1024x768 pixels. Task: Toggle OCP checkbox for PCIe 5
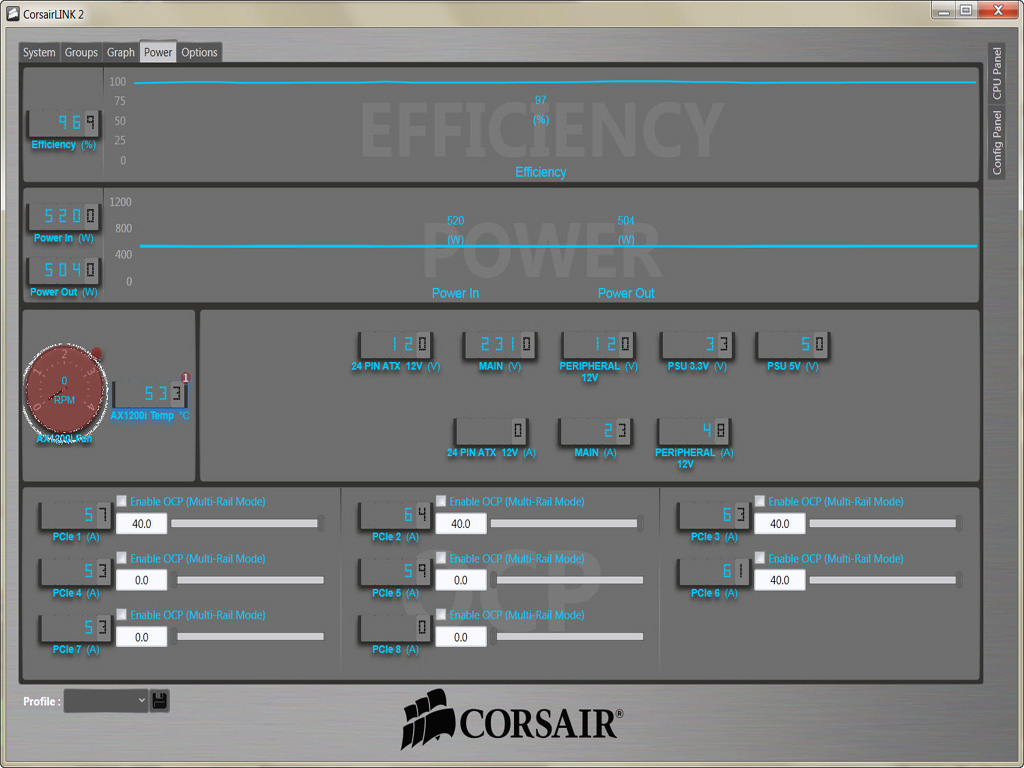pyautogui.click(x=441, y=557)
